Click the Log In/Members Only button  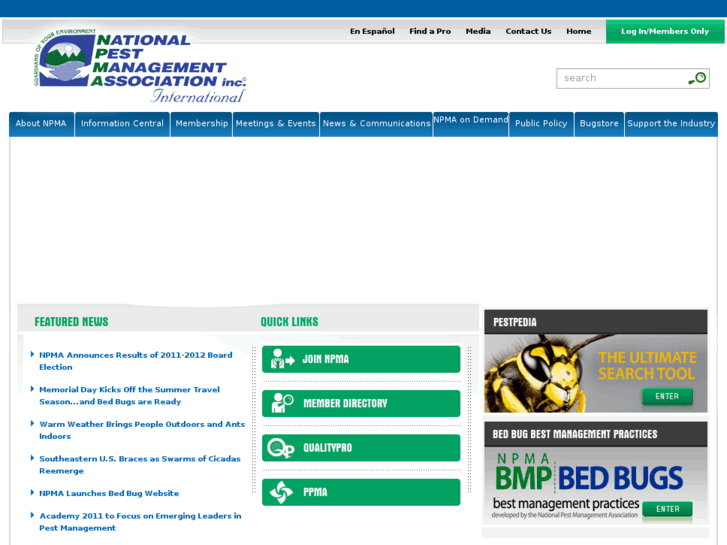coord(665,32)
